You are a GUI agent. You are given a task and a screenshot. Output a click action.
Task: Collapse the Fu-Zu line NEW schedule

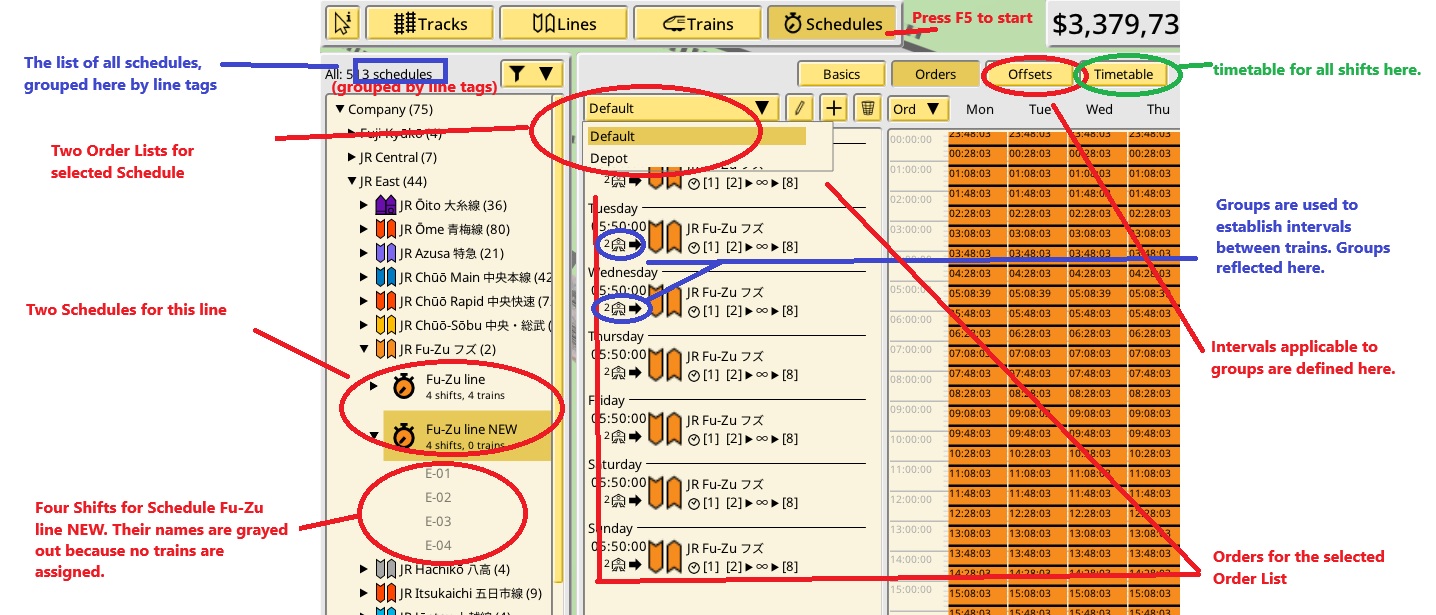[374, 436]
